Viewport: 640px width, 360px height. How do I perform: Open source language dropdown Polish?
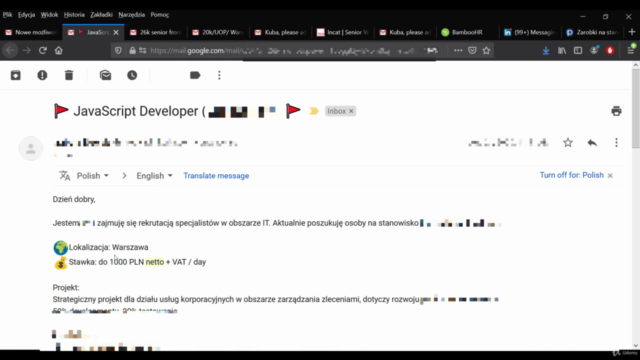93,176
